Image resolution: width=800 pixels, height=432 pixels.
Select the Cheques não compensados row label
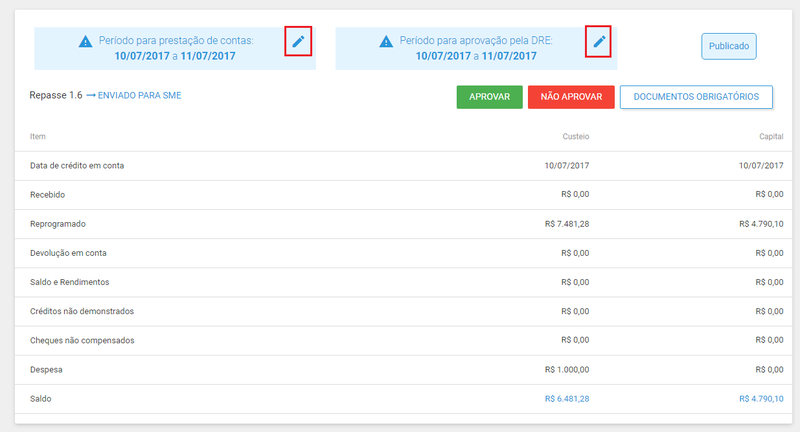[82, 340]
